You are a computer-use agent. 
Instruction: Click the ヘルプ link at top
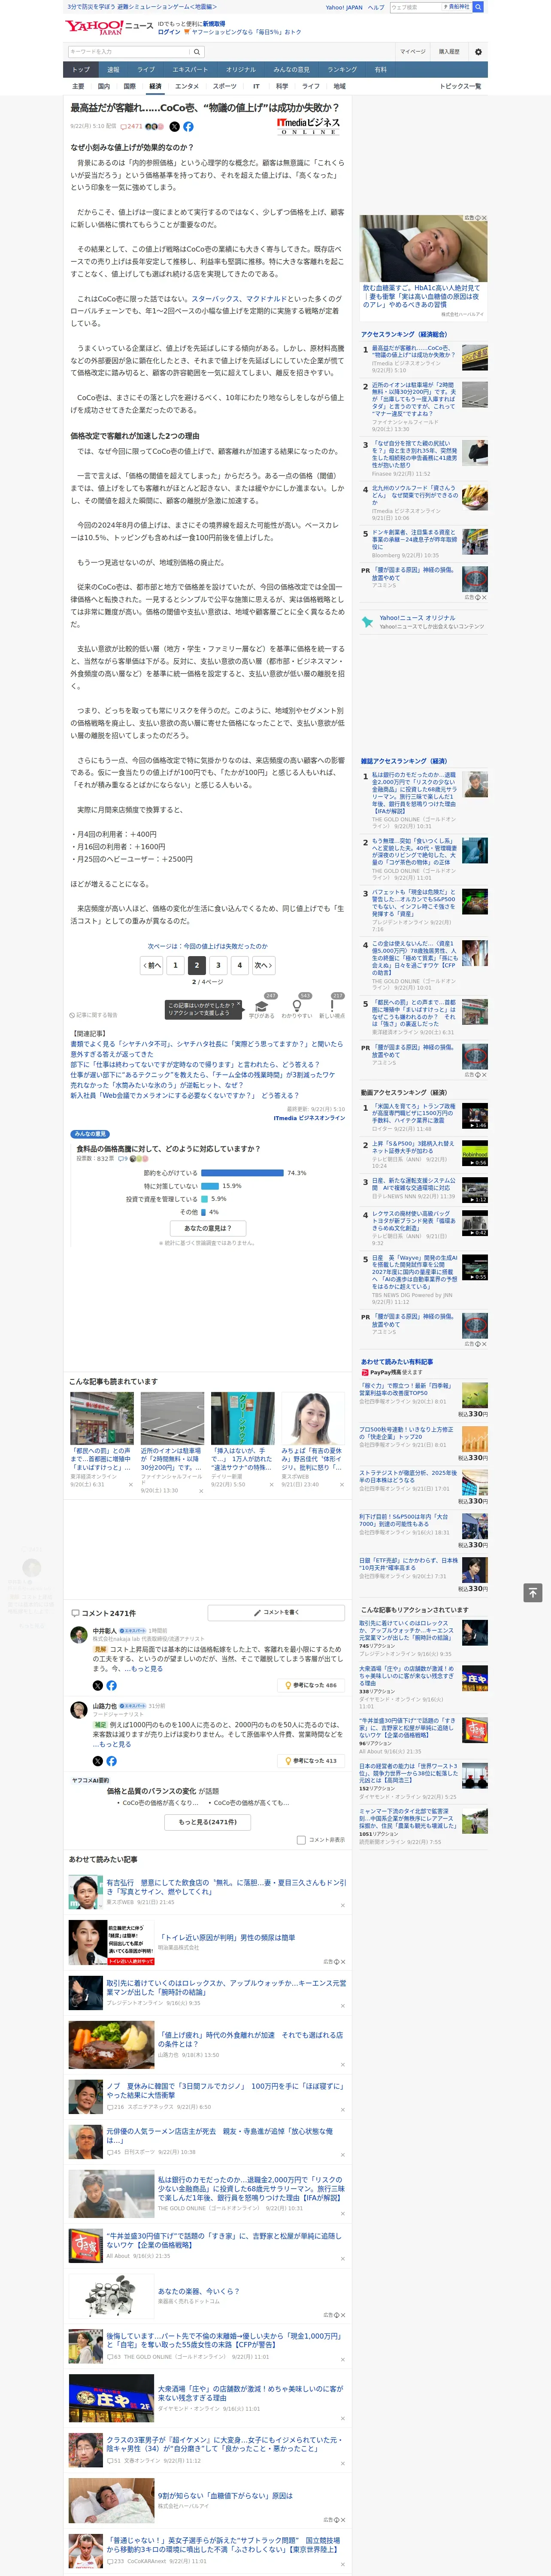click(376, 7)
